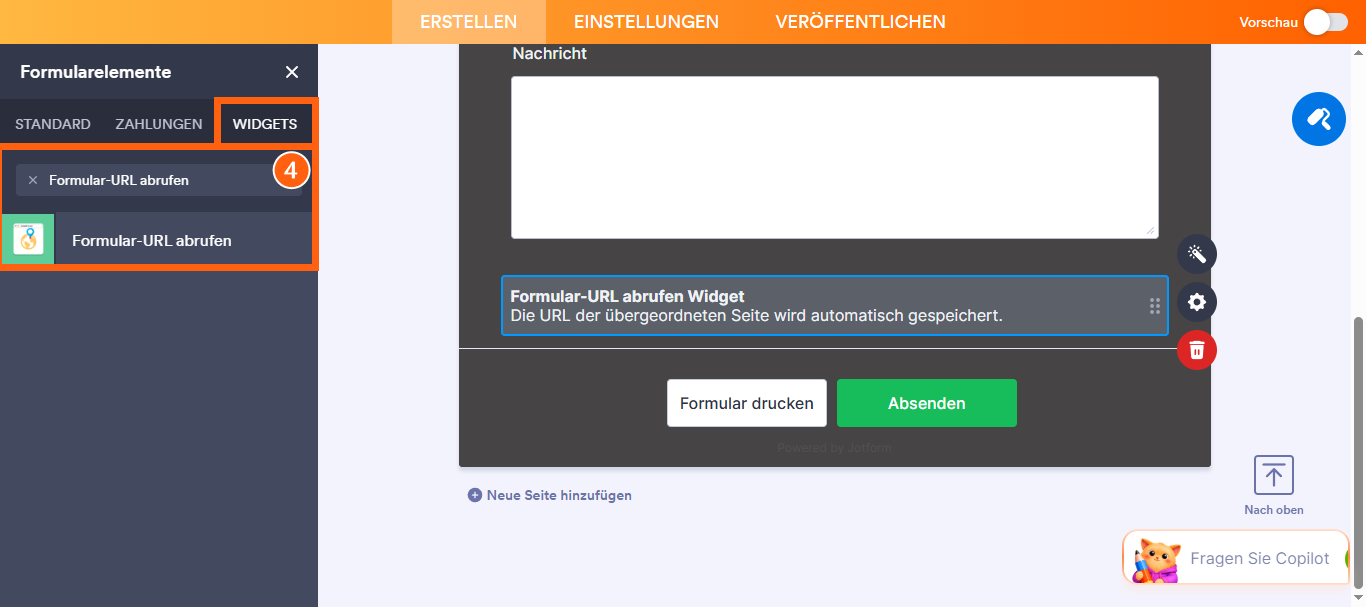Go to the VERÖFFENTLICHEN tab

coord(860,22)
